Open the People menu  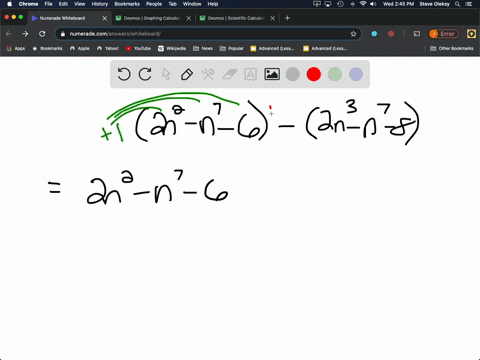click(x=154, y=4)
